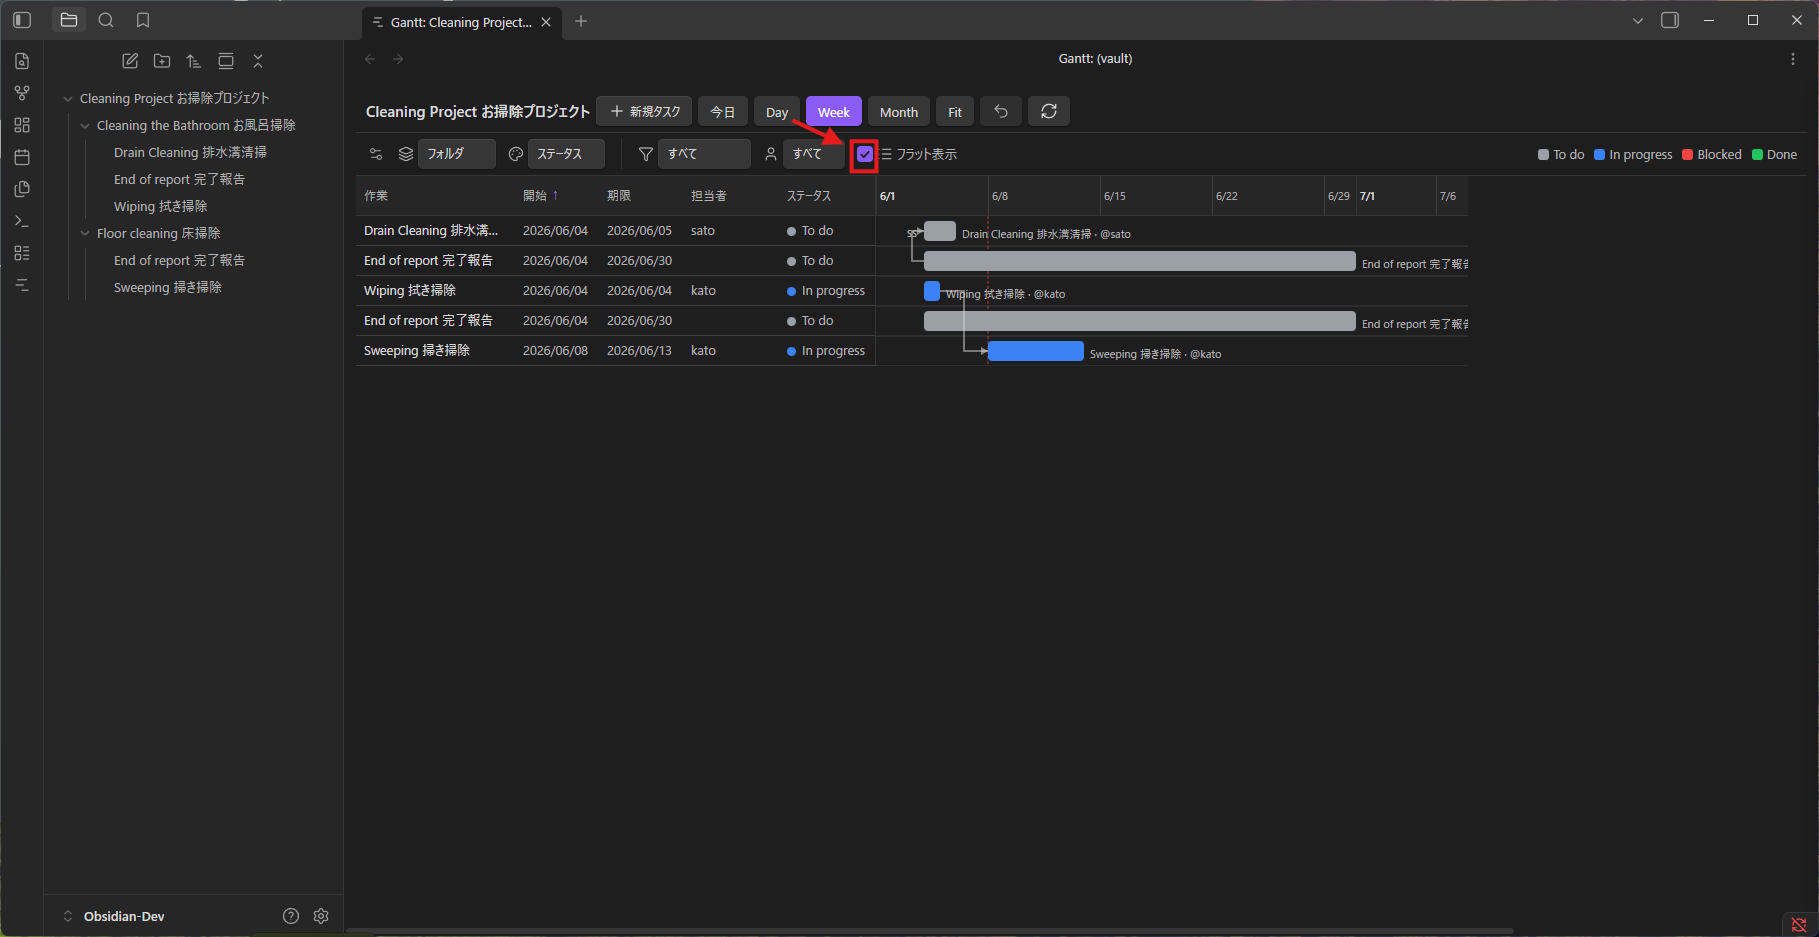This screenshot has height=937, width=1819.
Task: Select the Fit zoom option
Action: (955, 112)
